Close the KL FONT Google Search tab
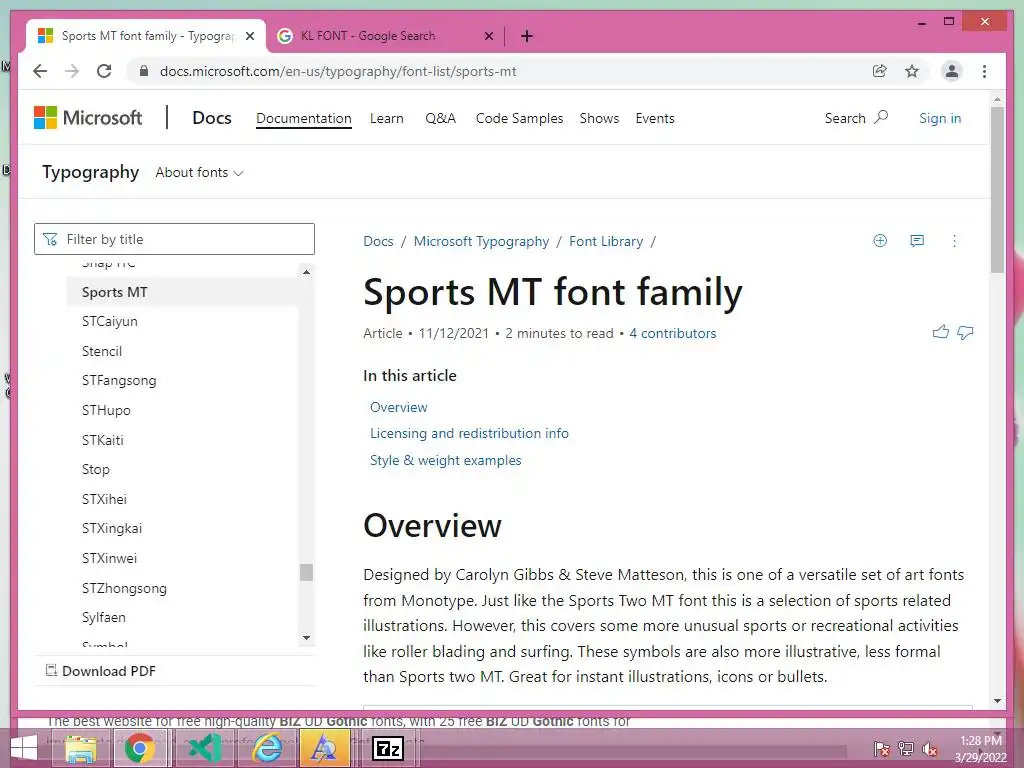The image size is (1024, 768). point(488,36)
